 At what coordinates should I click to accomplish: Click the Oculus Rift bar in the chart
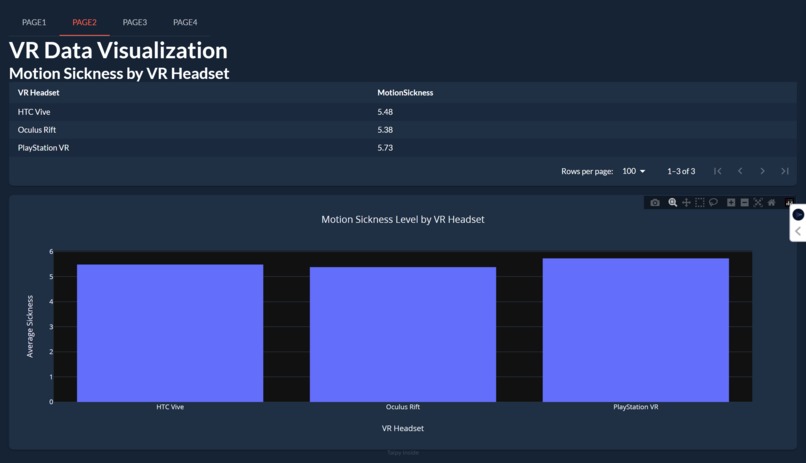point(403,334)
